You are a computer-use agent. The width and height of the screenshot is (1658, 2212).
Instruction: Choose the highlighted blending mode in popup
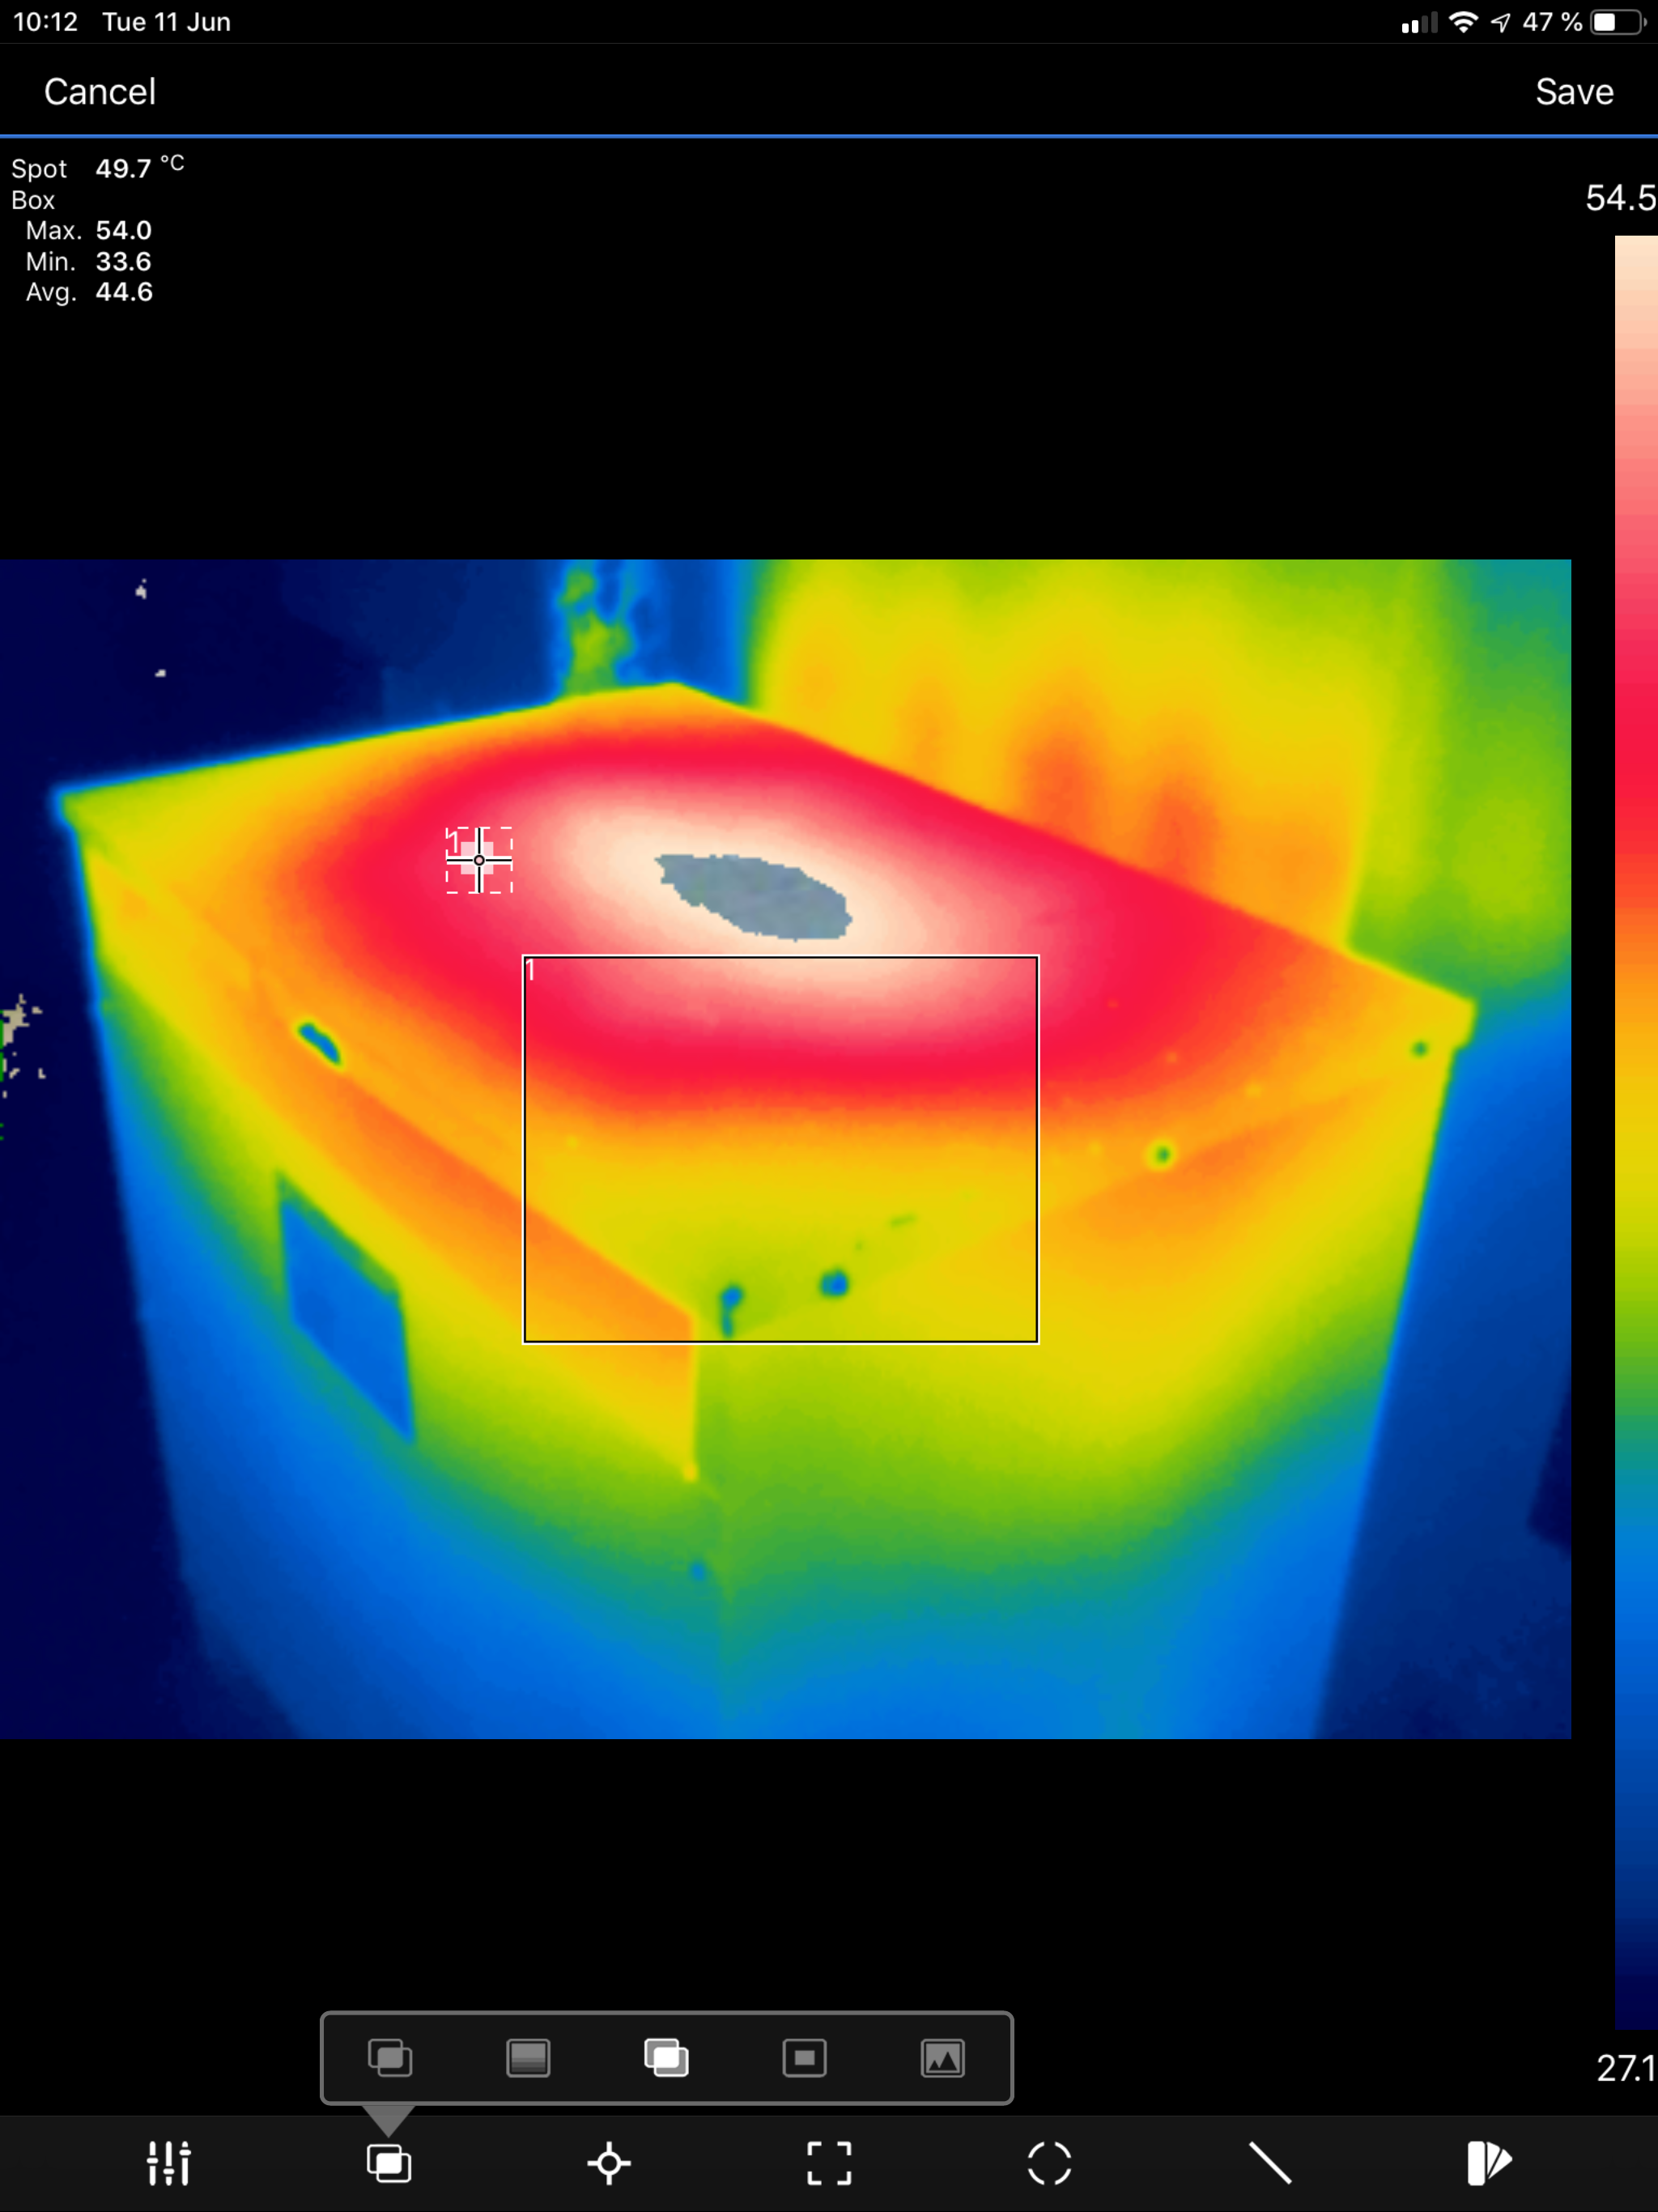pyautogui.click(x=666, y=2059)
